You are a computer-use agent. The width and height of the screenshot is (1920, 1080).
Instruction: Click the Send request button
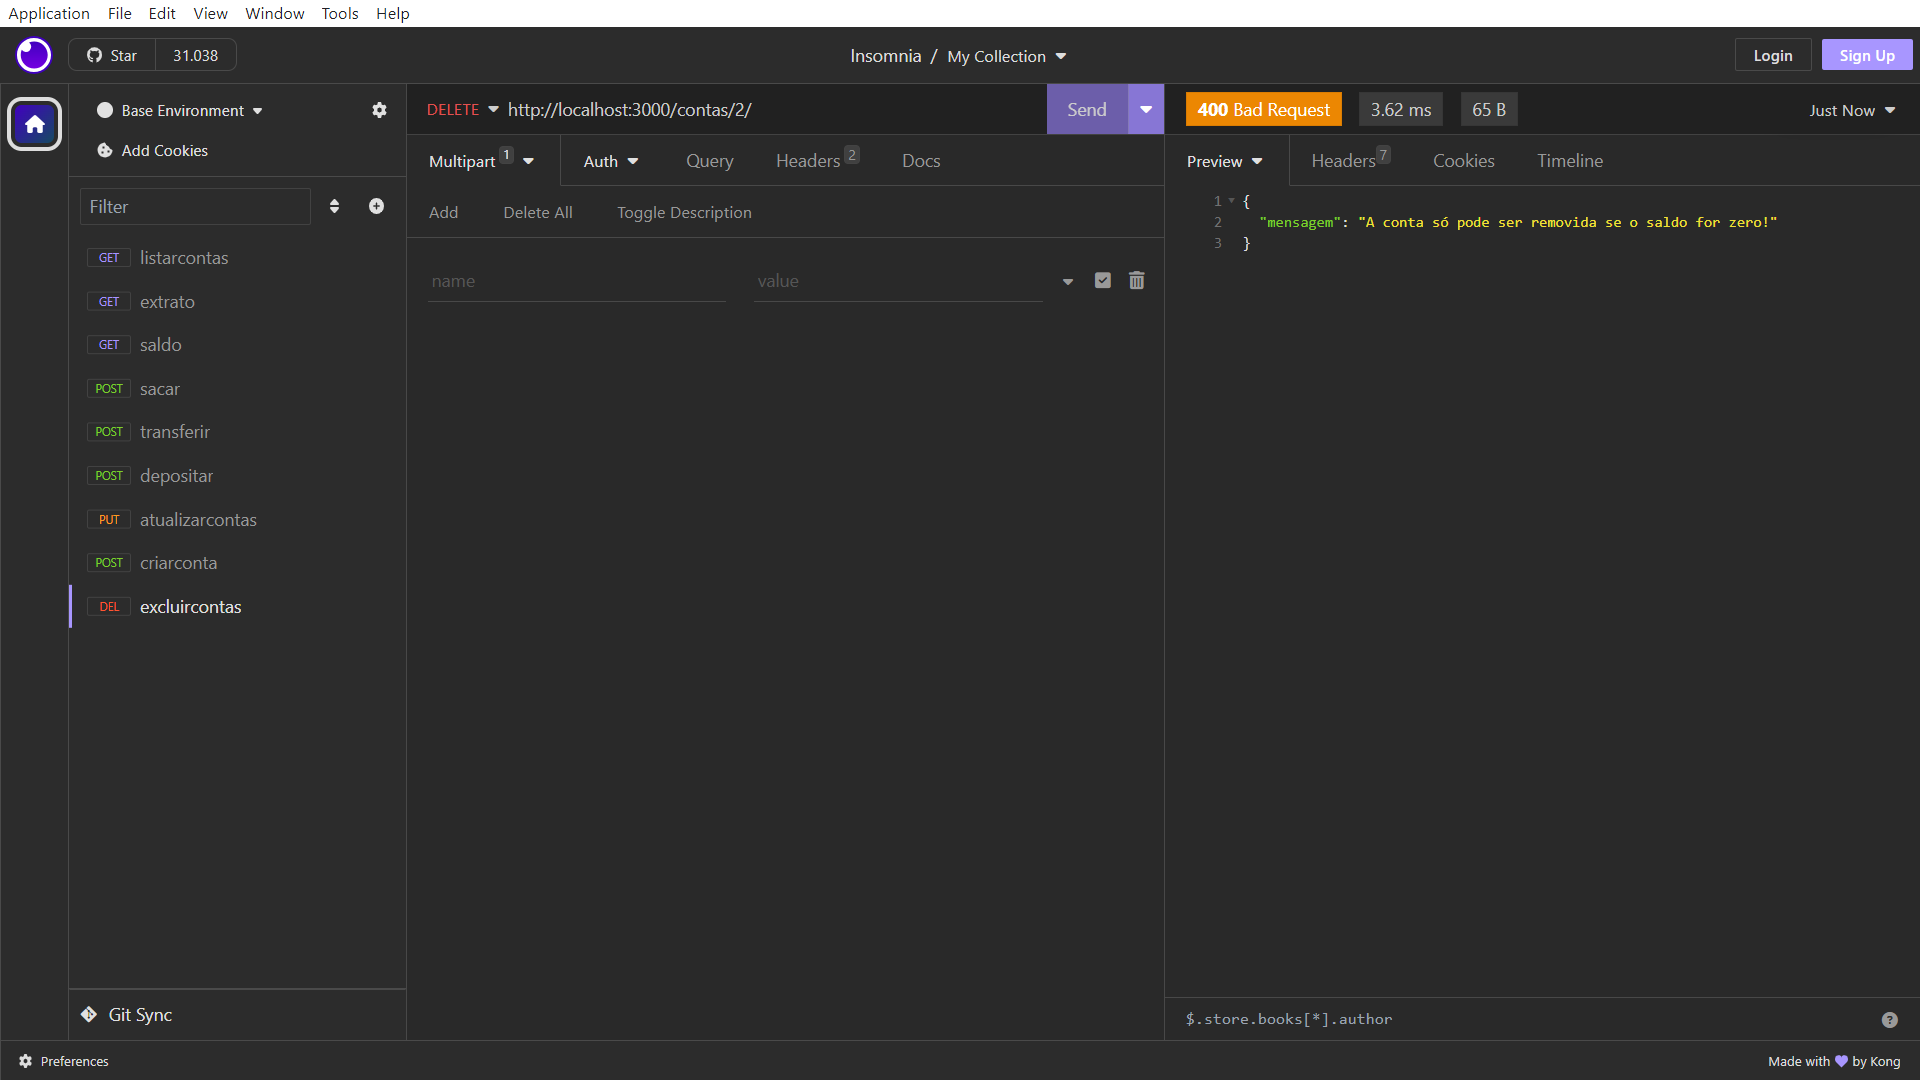tap(1086, 109)
